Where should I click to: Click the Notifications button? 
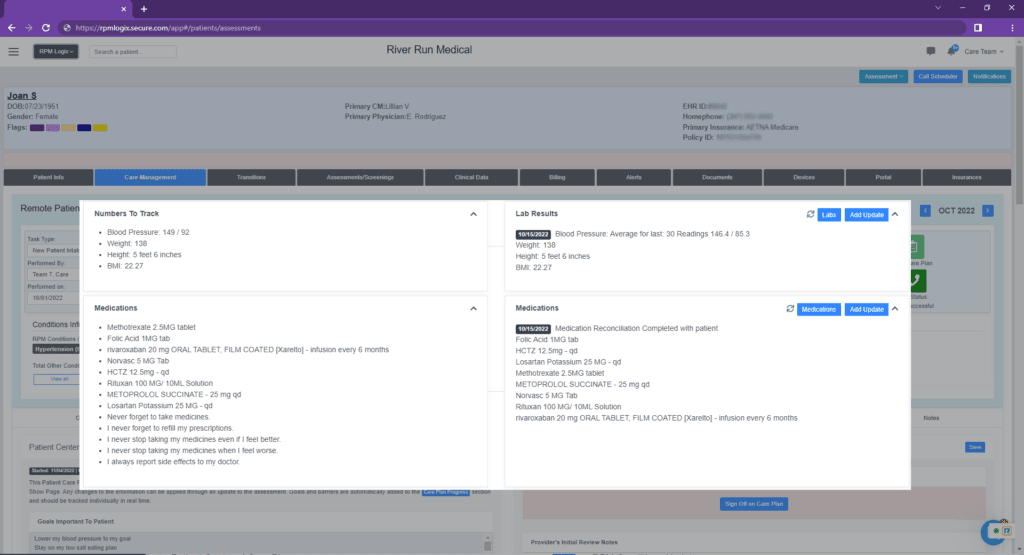pos(989,76)
